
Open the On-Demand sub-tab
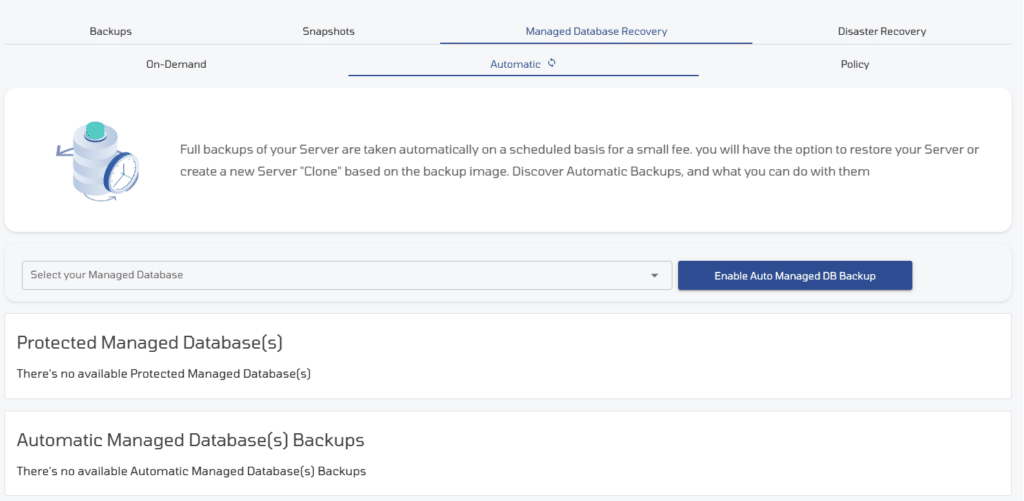pyautogui.click(x=176, y=64)
